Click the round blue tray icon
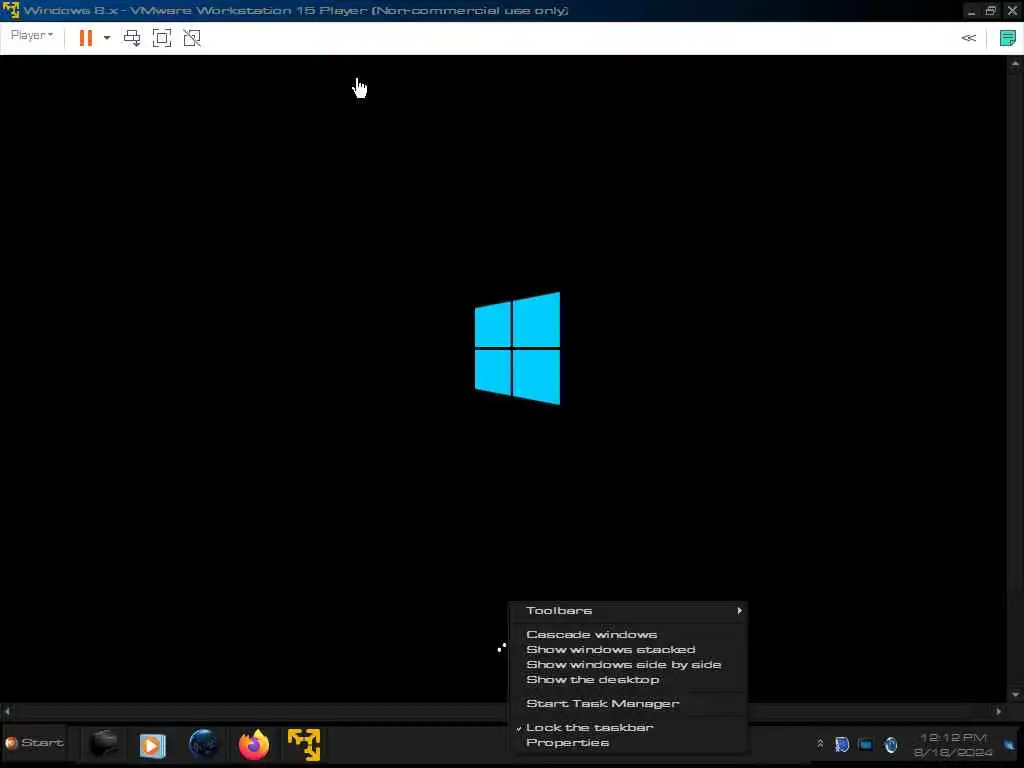1024x768 pixels. [891, 744]
